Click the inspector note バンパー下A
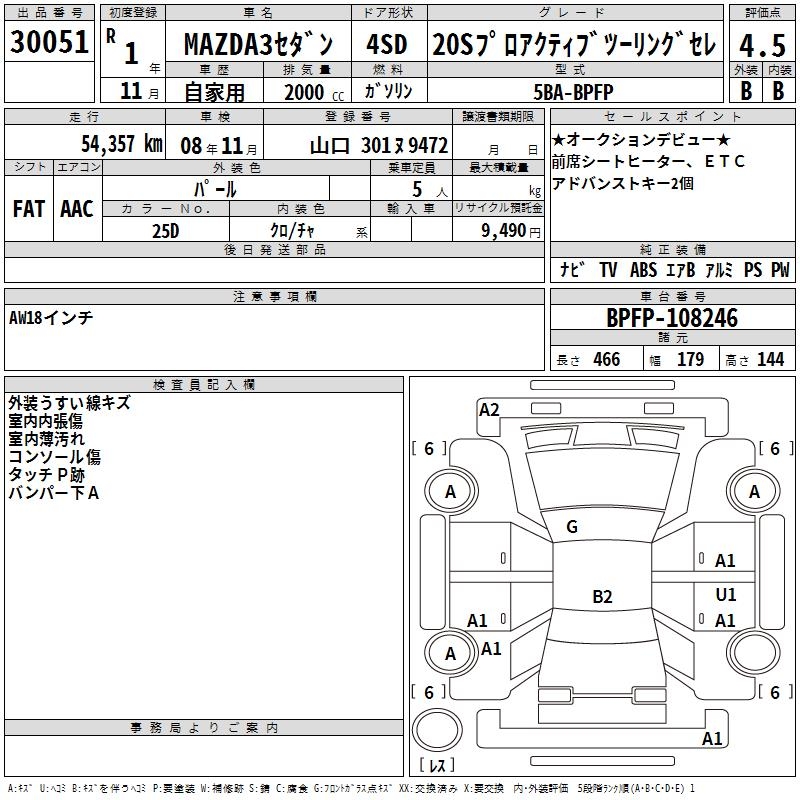 [54, 492]
